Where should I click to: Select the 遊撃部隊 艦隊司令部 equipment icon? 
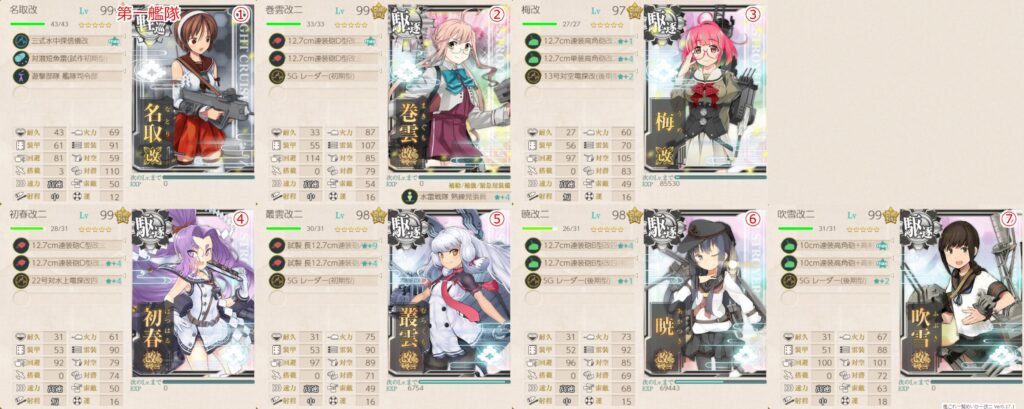point(22,75)
